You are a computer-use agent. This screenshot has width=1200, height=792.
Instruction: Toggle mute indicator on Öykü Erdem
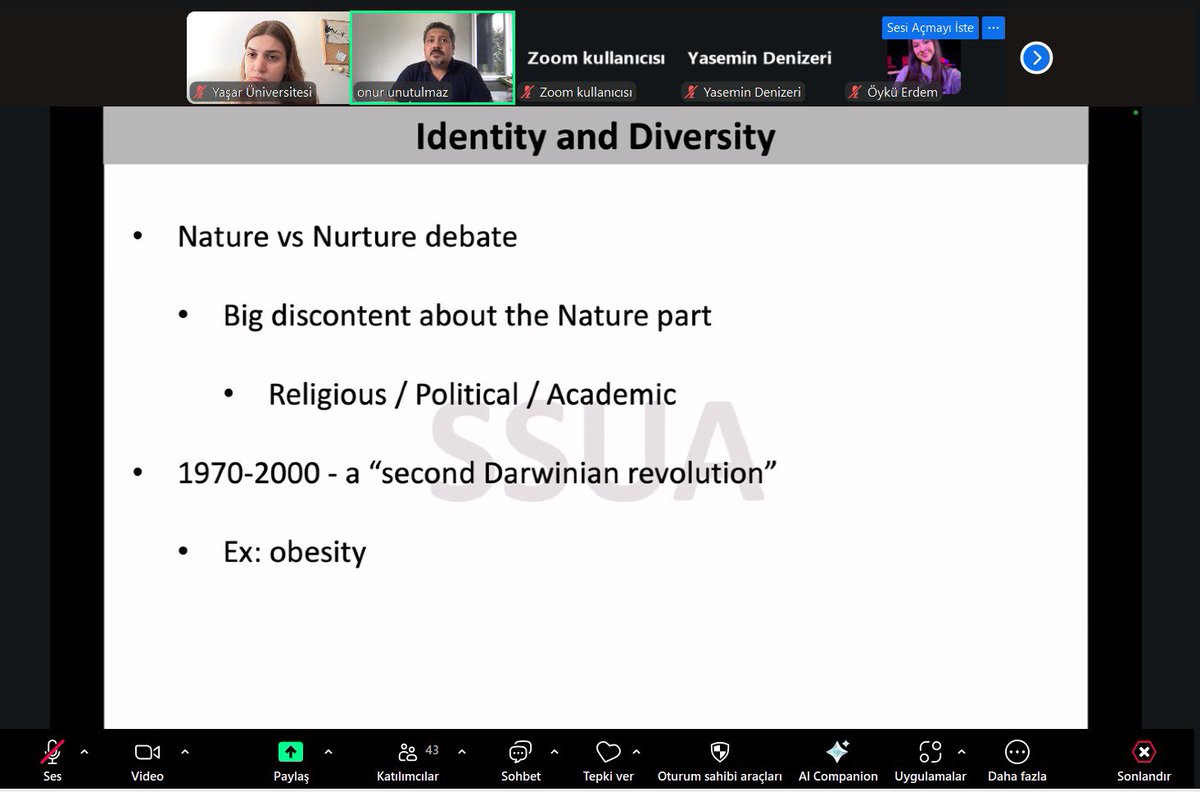[x=855, y=91]
